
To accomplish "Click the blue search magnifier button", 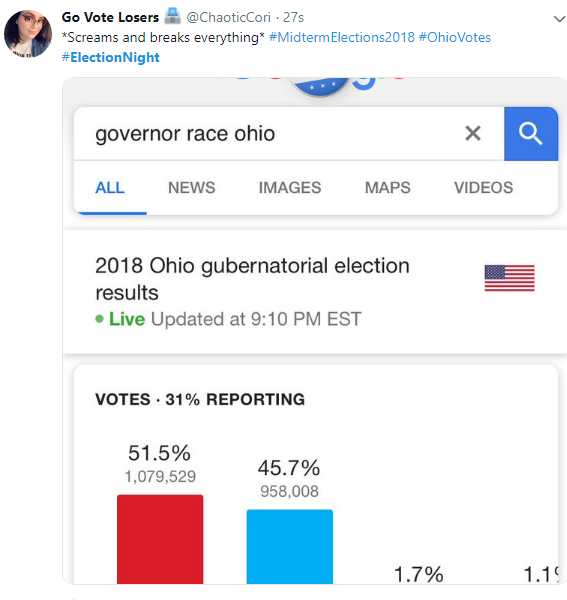I will pyautogui.click(x=531, y=134).
